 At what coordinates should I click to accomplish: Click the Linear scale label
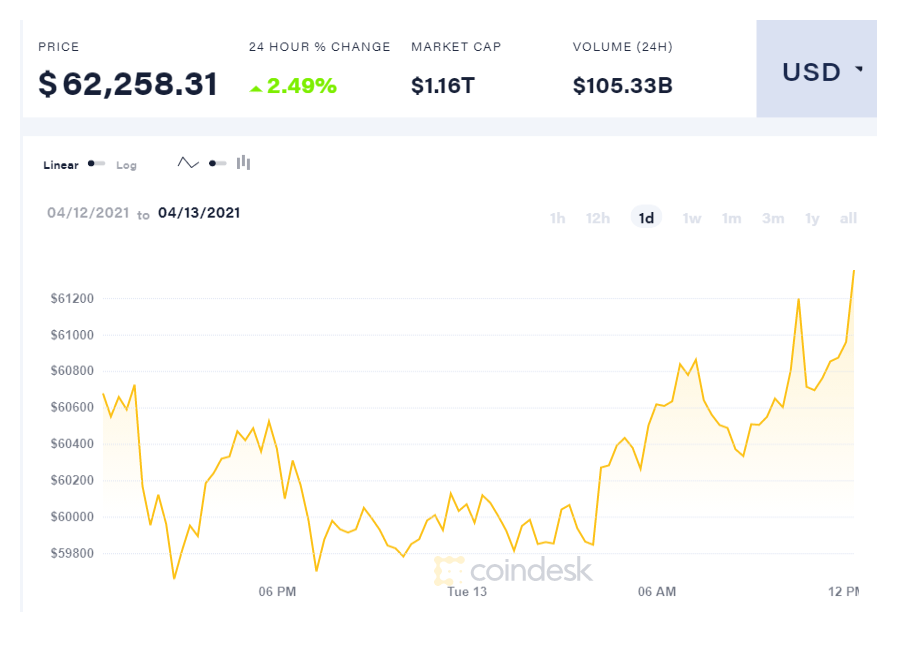click(x=61, y=165)
